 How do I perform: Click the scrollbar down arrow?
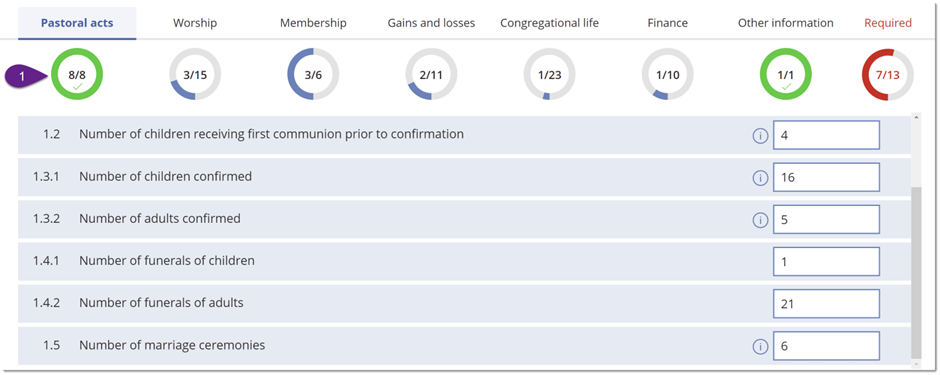[915, 362]
